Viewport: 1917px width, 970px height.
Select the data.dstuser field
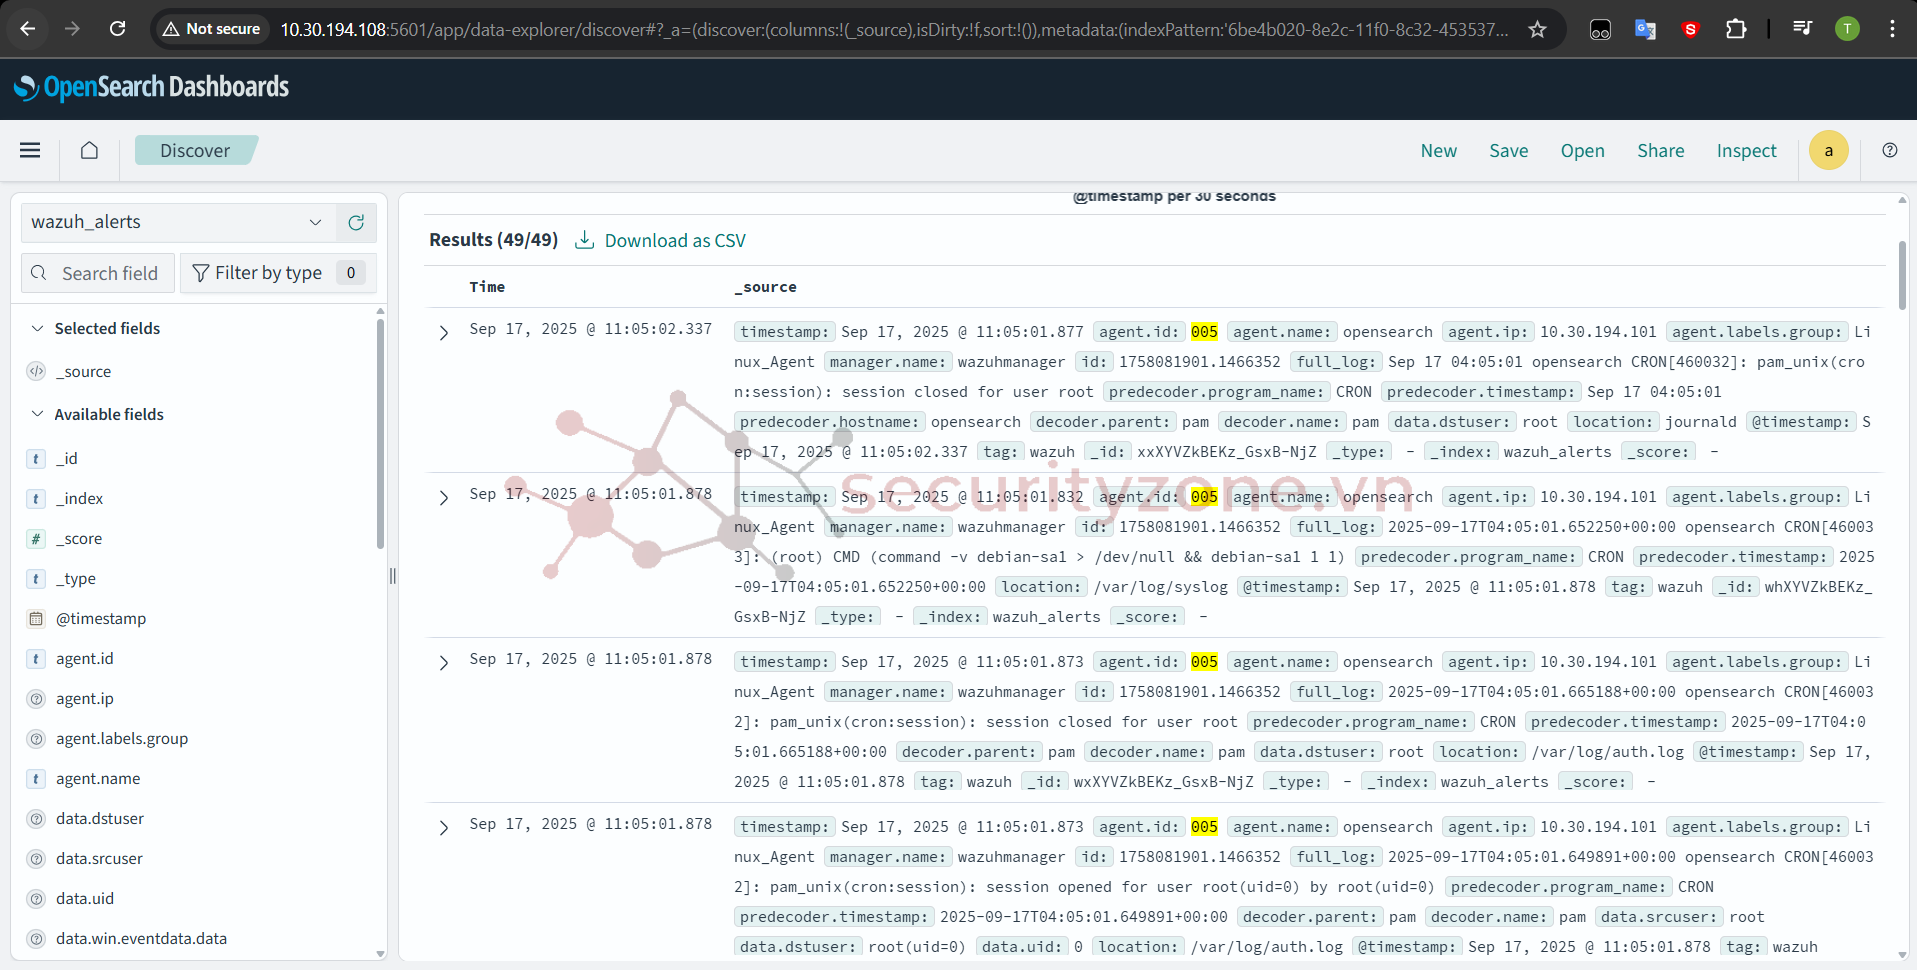coord(100,818)
